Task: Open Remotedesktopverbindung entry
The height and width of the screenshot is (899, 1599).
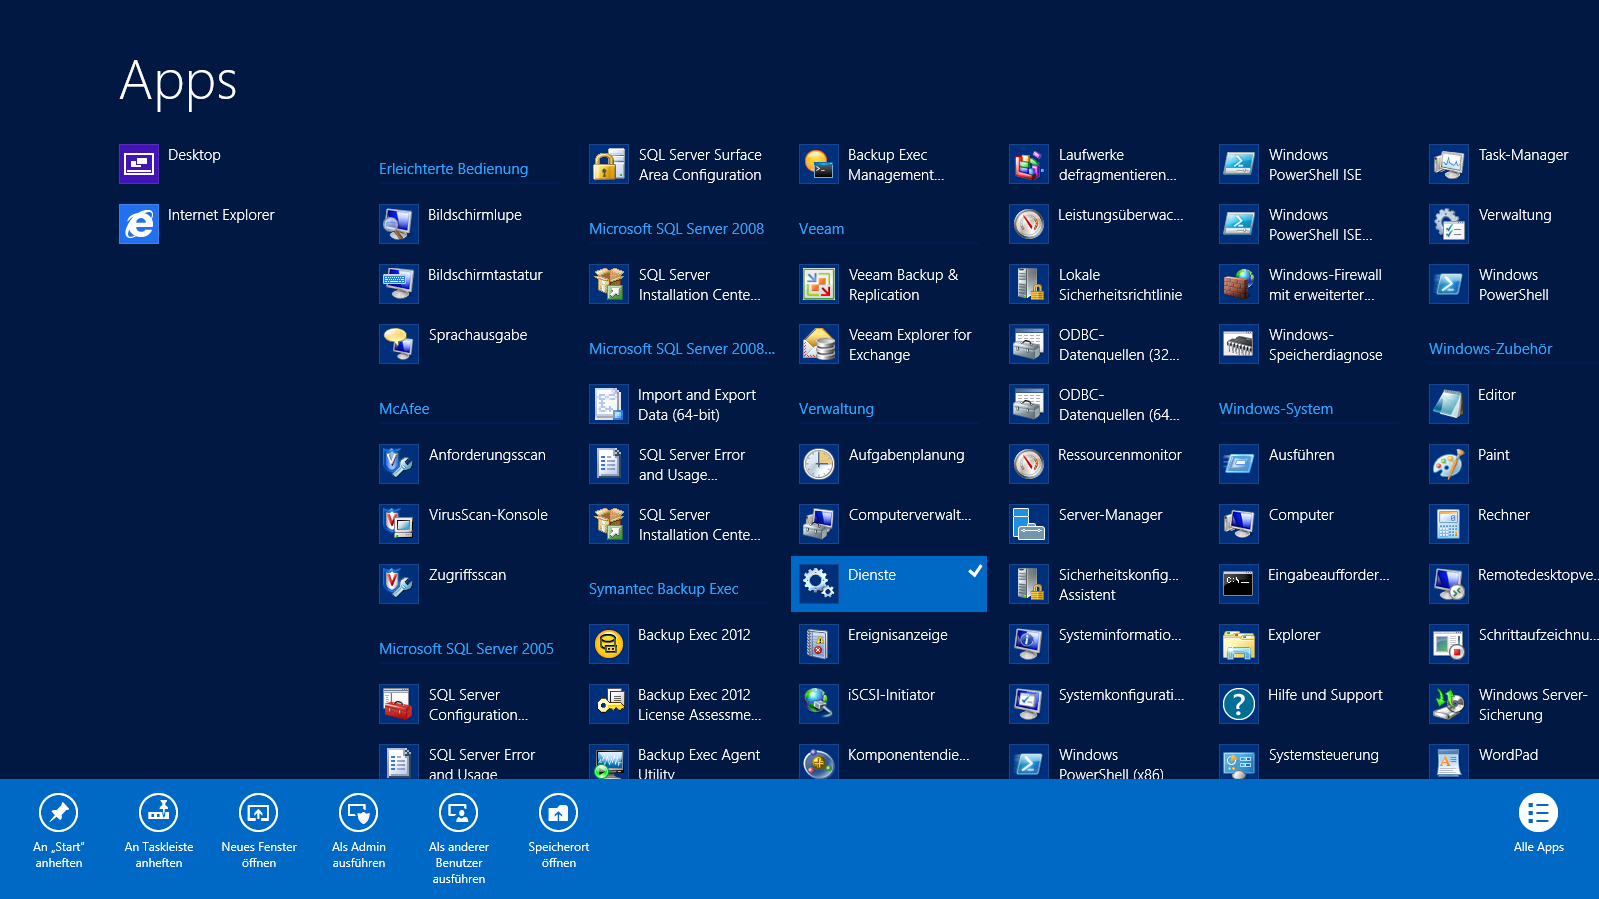Action: click(1514, 584)
